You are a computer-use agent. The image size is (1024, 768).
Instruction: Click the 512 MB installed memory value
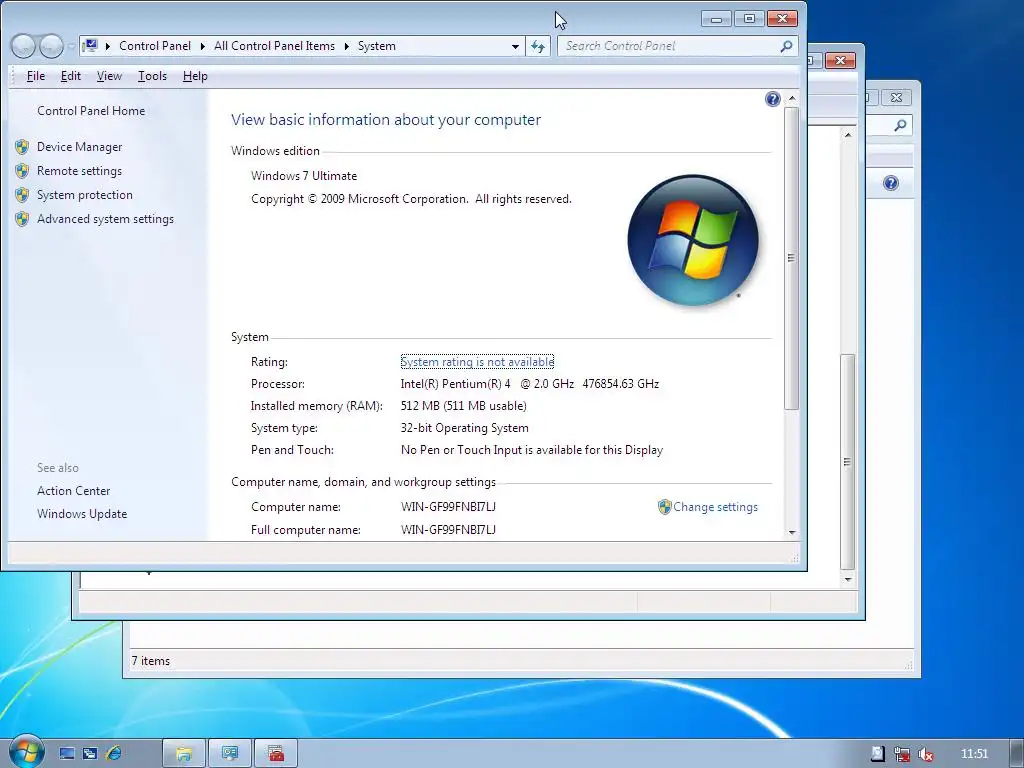pos(463,406)
